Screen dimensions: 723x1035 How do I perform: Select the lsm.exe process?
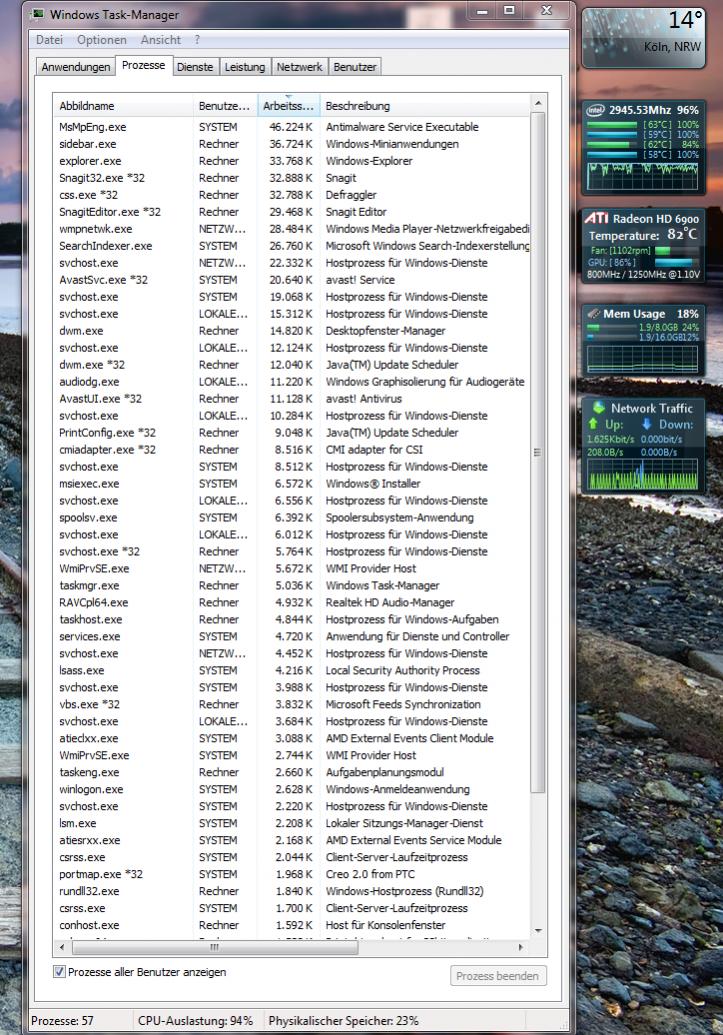(x=292, y=823)
